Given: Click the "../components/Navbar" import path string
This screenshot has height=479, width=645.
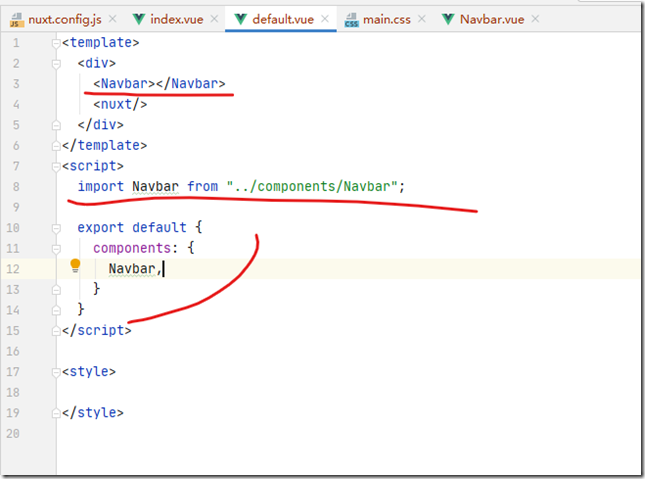Looking at the screenshot, I should (312, 186).
